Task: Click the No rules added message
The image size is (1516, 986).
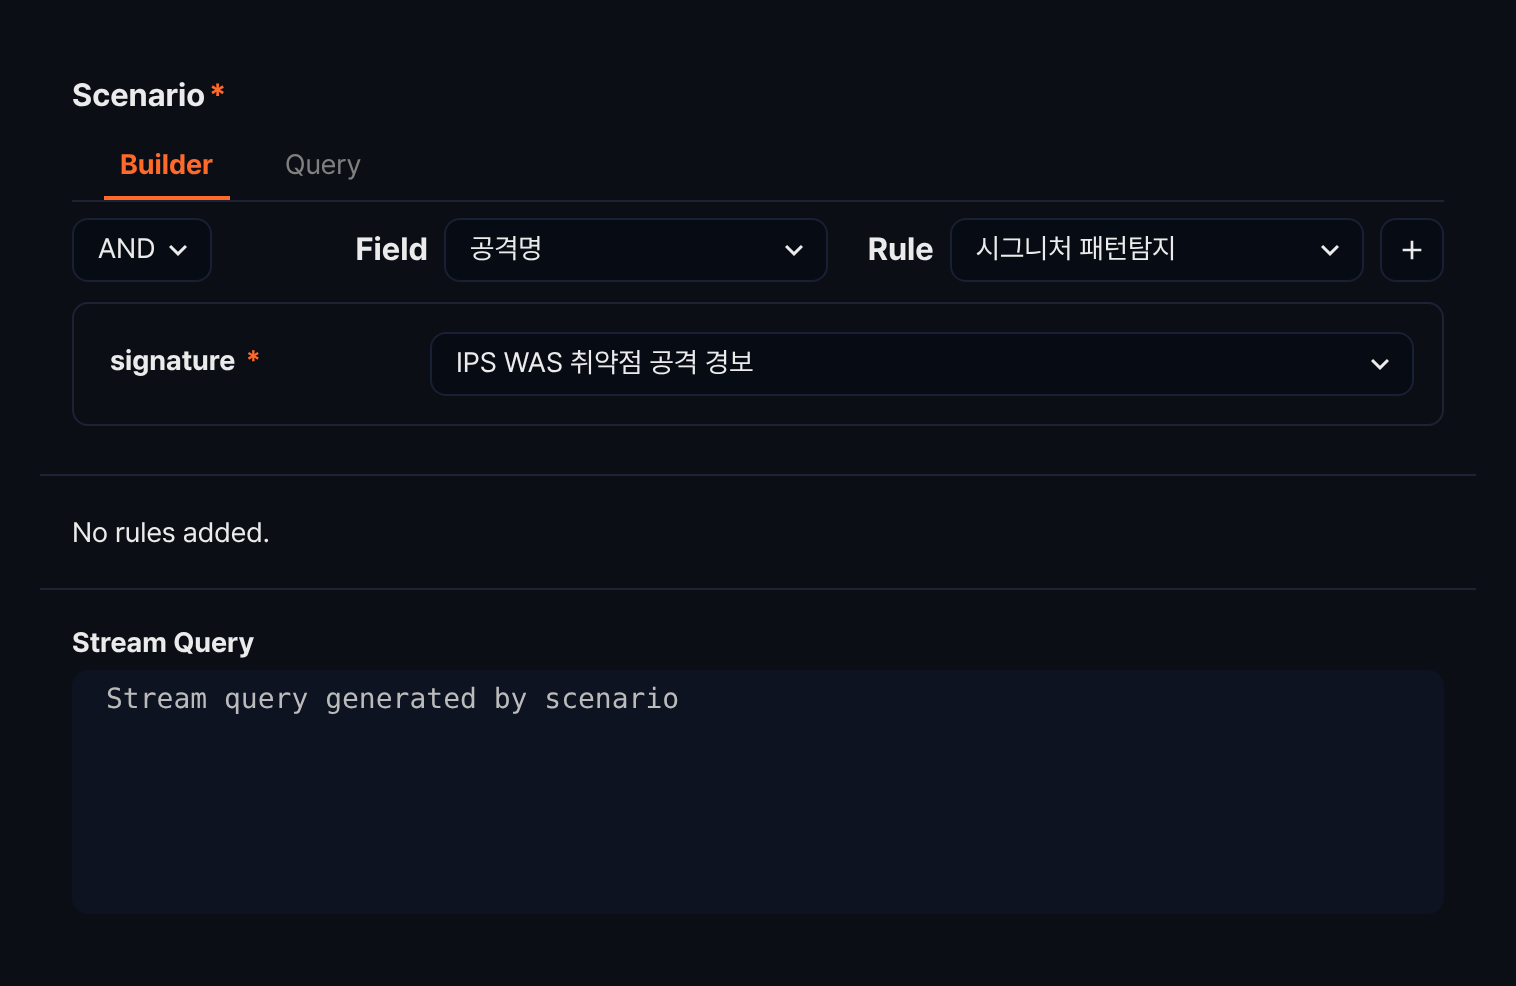Action: [171, 533]
